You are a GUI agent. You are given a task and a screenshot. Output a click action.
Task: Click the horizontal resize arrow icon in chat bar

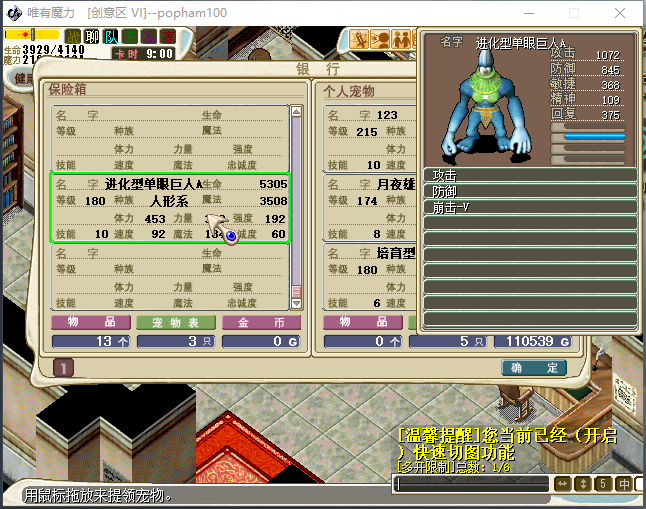[562, 484]
